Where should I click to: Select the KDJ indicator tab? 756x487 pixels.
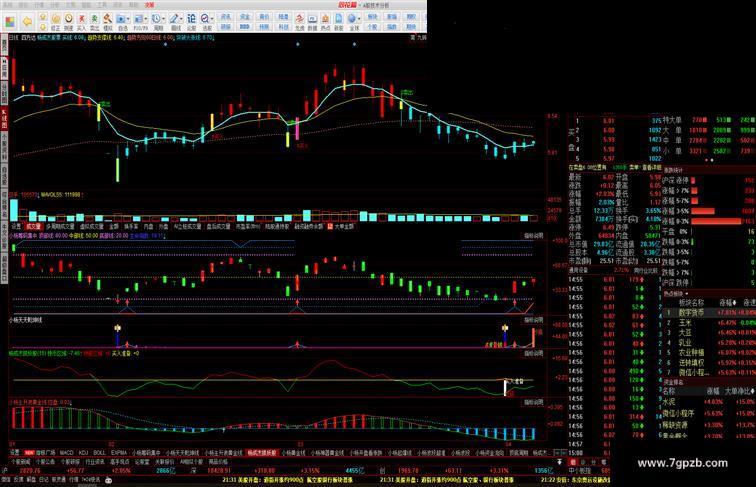point(83,453)
